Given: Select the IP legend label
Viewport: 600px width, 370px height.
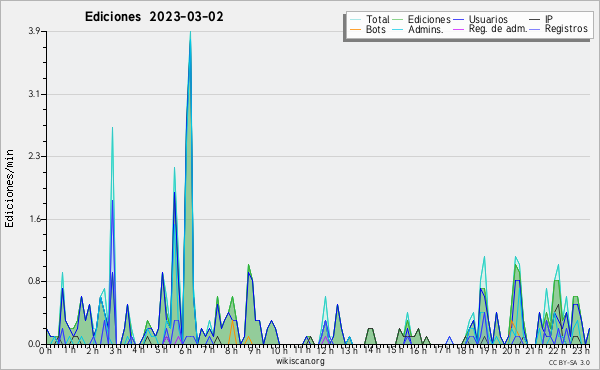Looking at the screenshot, I should pos(549,19).
